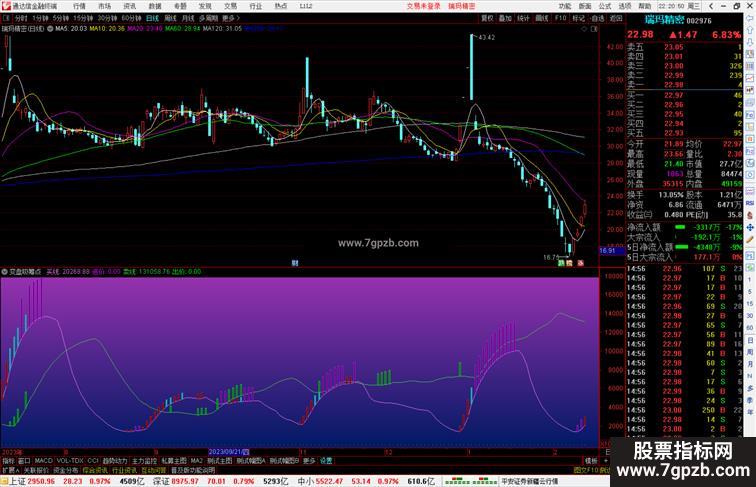Click the 买一 bid price row
This screenshot has height=487, width=756.
tap(685, 95)
